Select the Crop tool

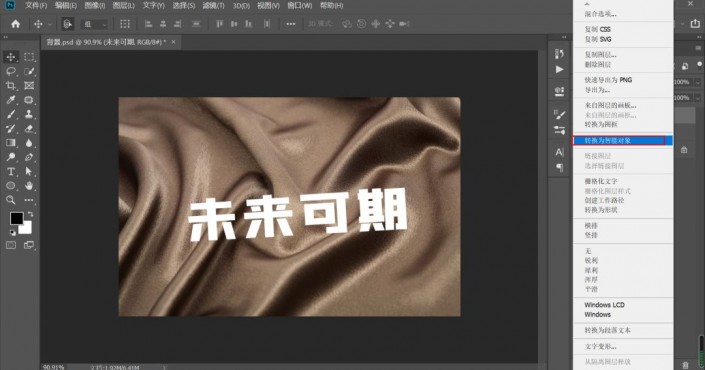click(10, 85)
